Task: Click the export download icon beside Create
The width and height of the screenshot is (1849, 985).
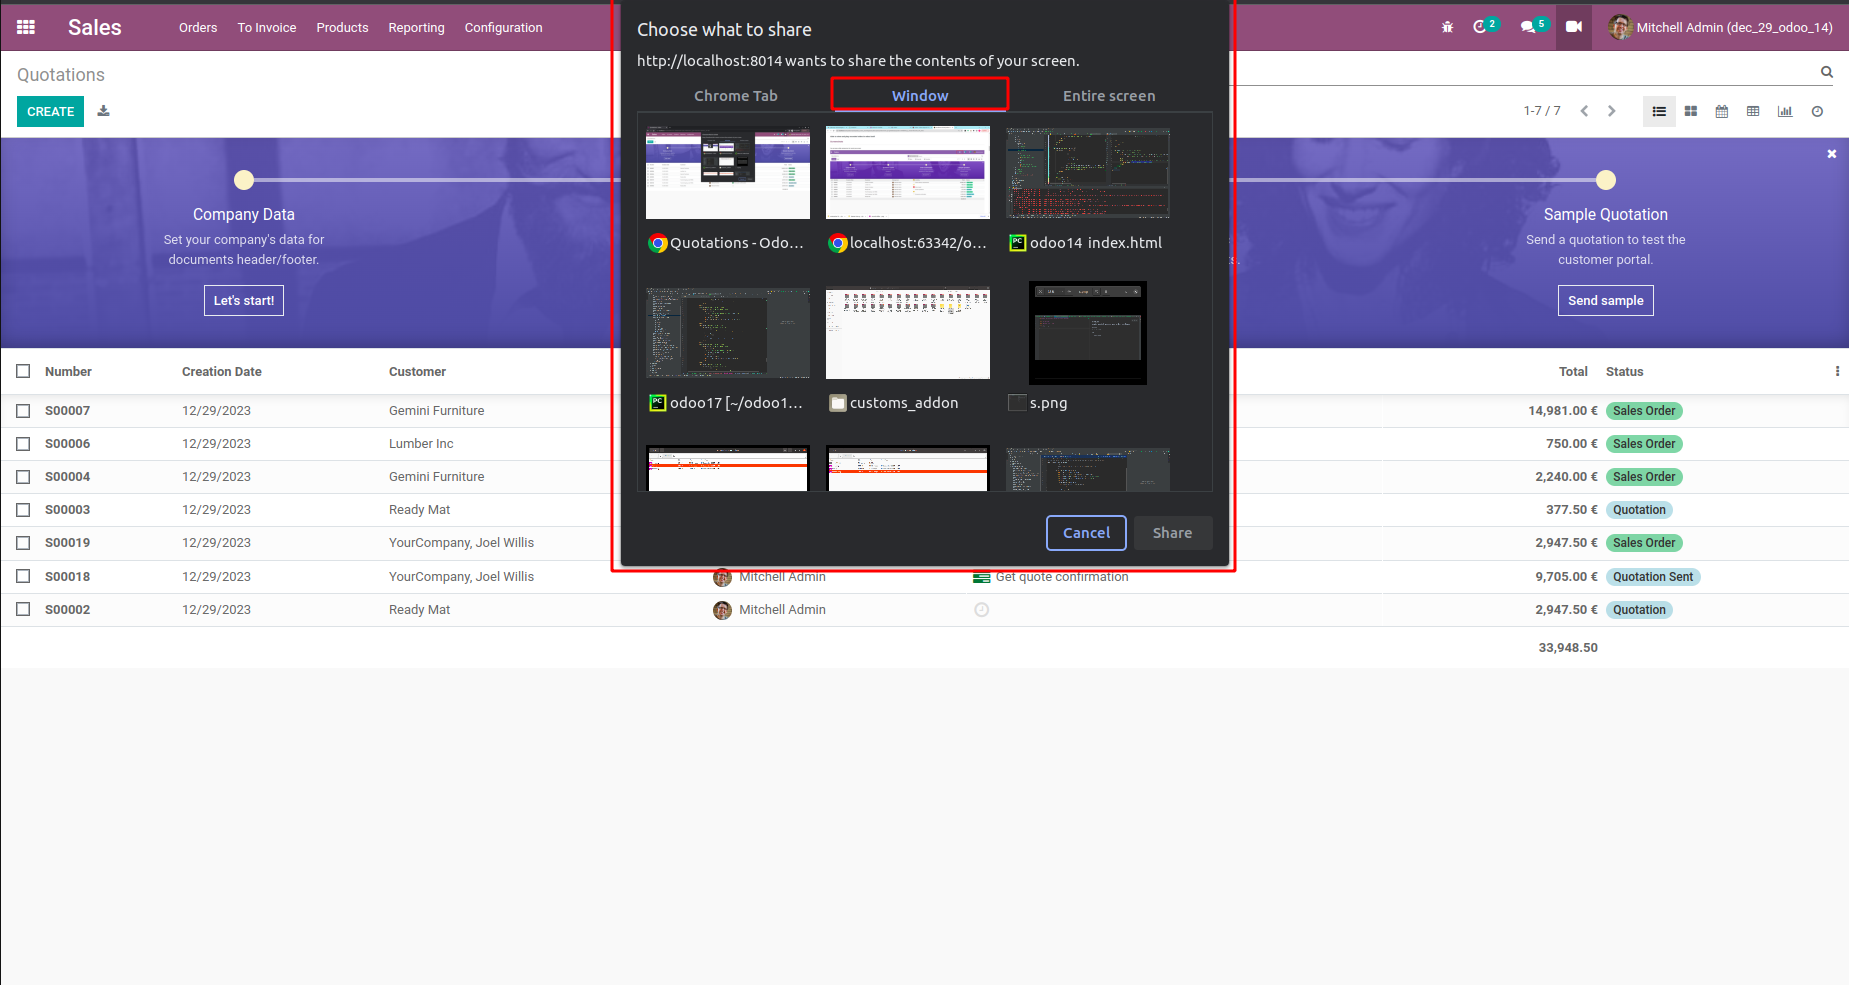Action: point(103,111)
